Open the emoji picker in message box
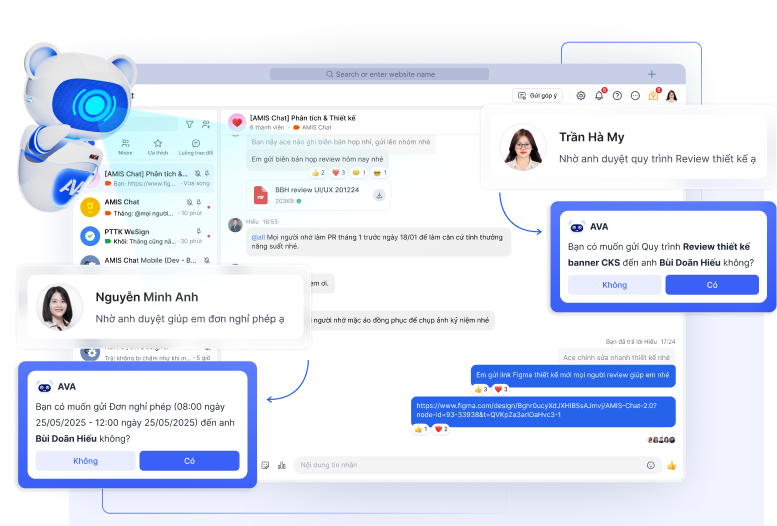Screen dimensions: 777x526 651,465
